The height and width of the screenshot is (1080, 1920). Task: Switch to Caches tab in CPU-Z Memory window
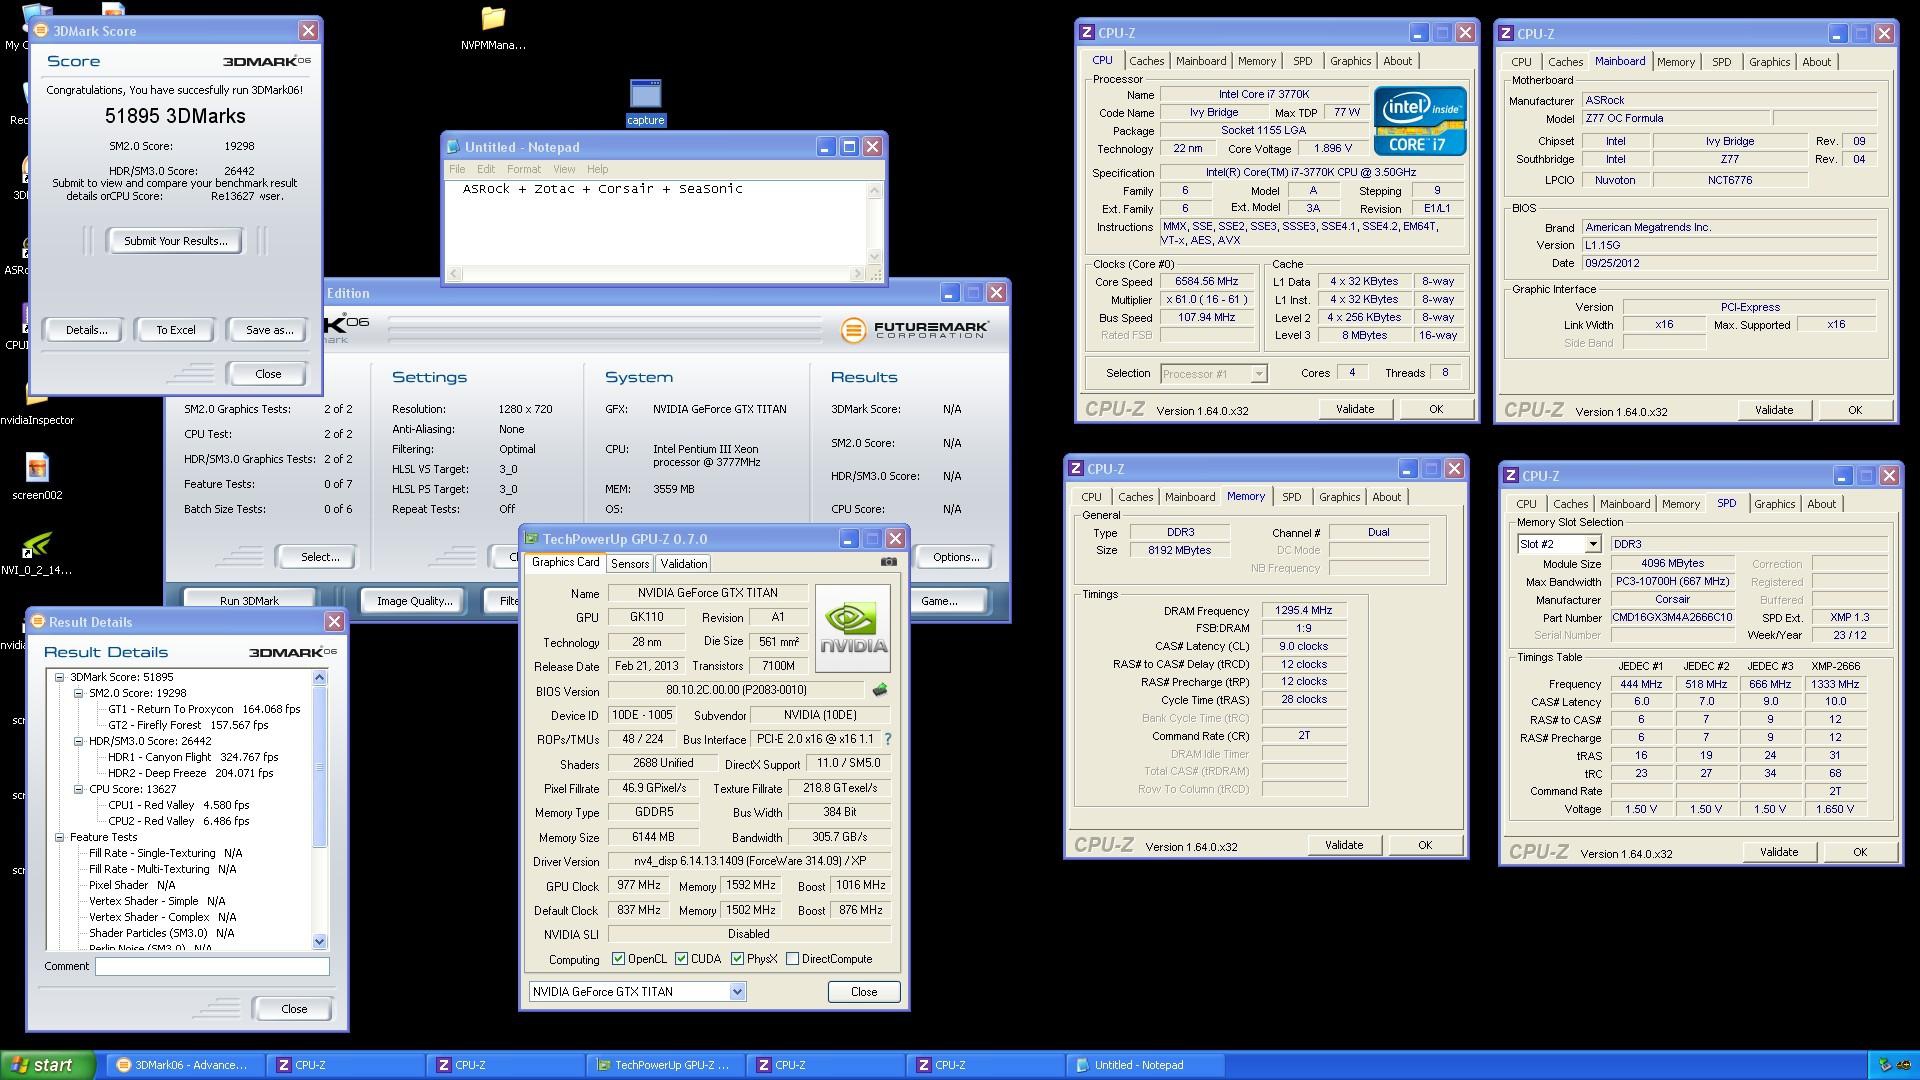click(x=1135, y=497)
